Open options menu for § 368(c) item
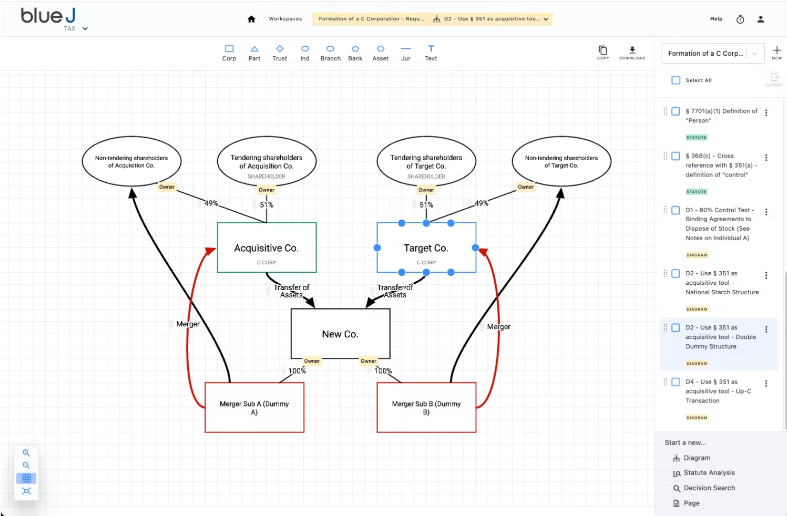 pyautogui.click(x=766, y=158)
